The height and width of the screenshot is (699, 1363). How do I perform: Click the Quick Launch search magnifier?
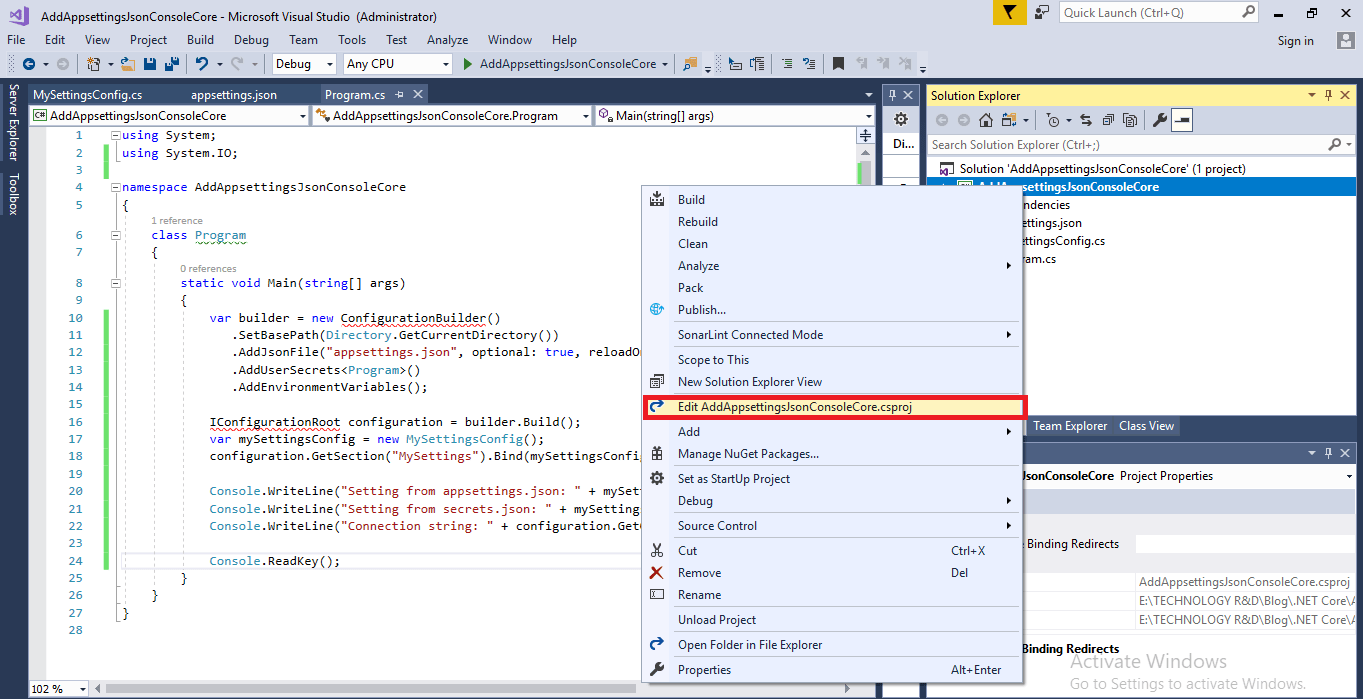coord(1249,12)
